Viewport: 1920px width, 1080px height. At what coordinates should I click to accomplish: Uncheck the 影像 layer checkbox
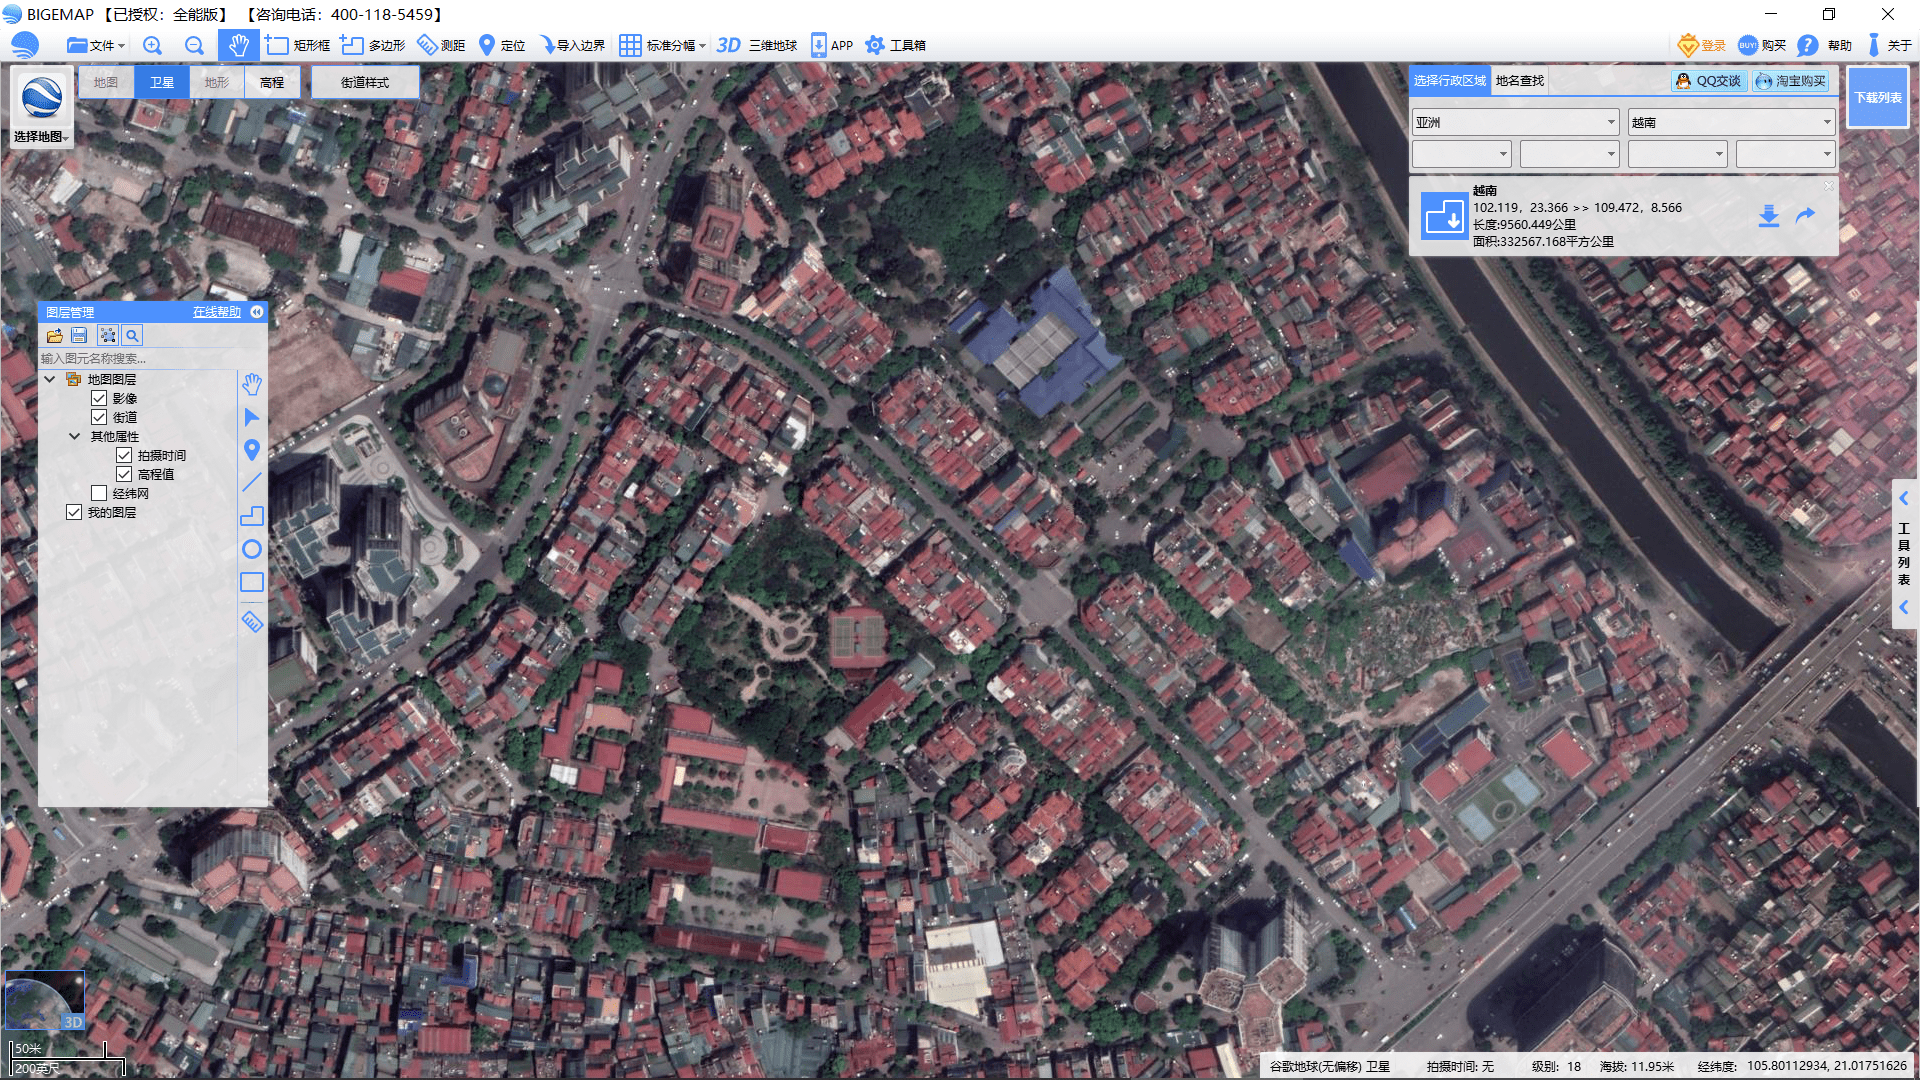[x=99, y=398]
